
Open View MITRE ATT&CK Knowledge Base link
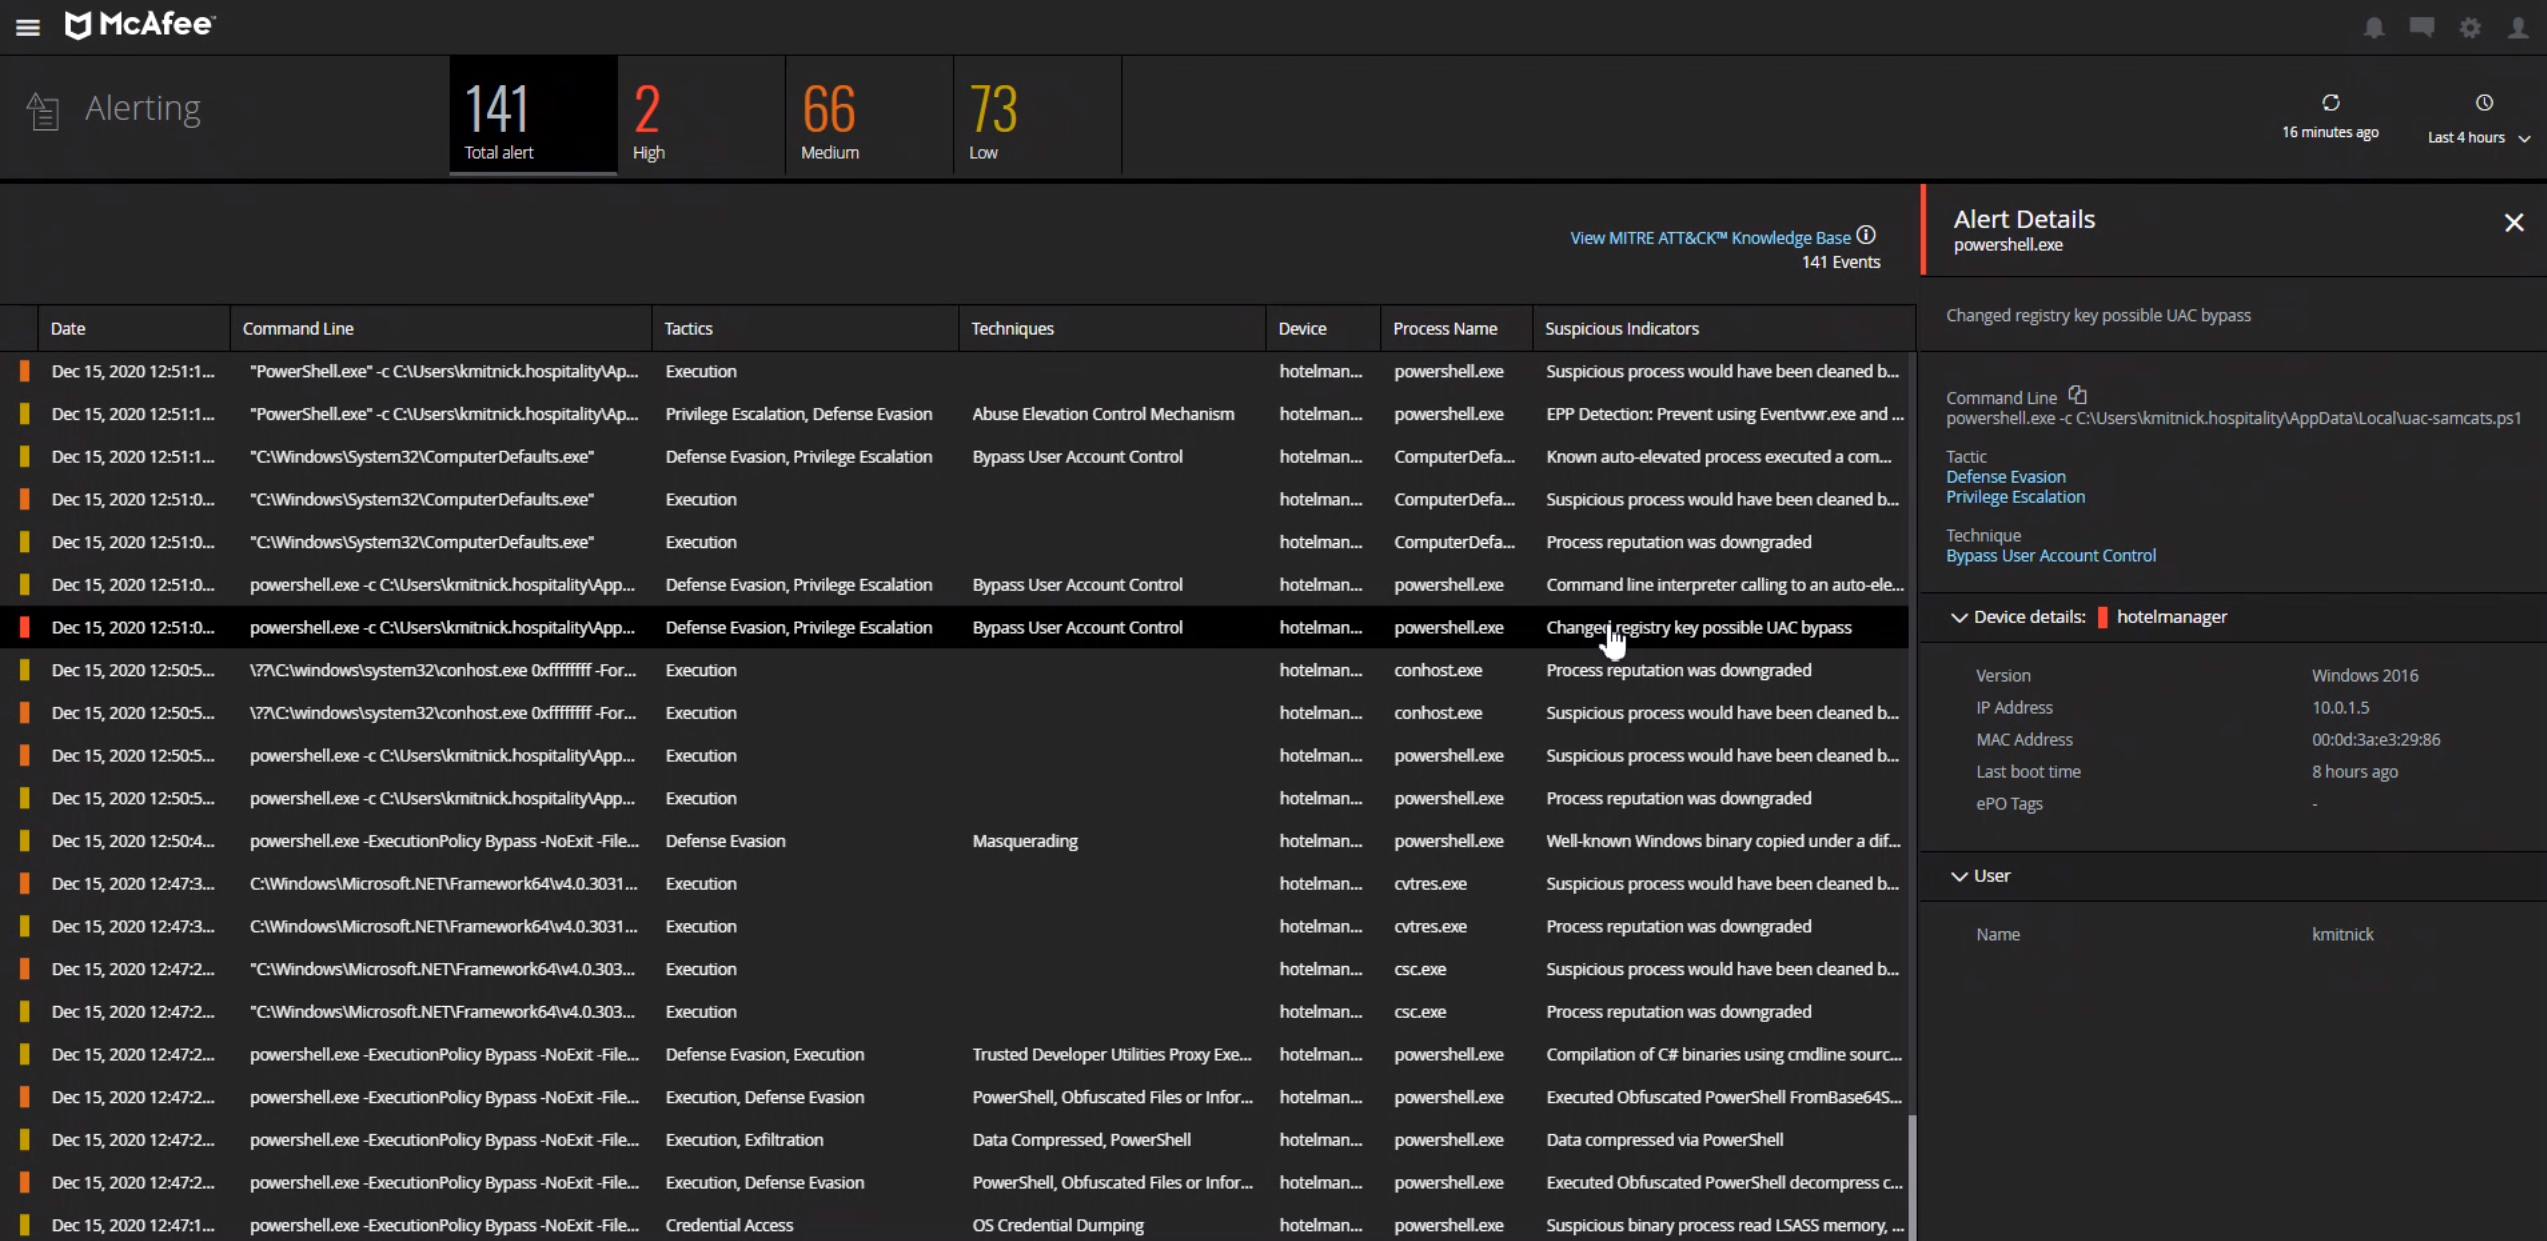(1710, 238)
